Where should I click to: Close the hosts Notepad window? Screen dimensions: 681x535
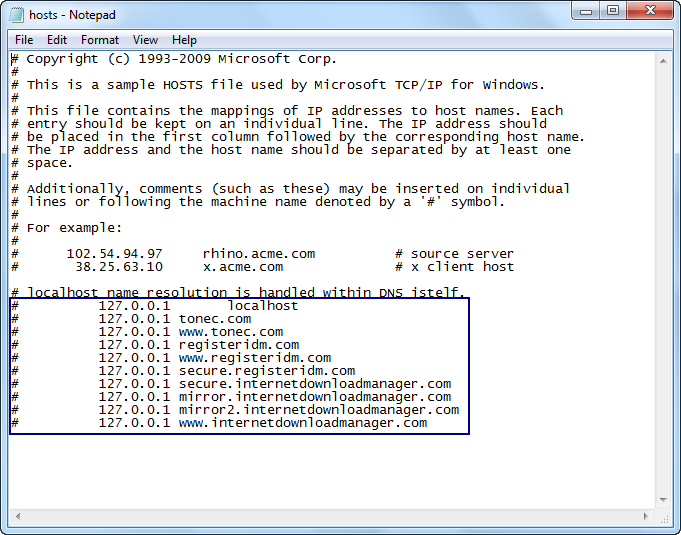pyautogui.click(x=650, y=10)
